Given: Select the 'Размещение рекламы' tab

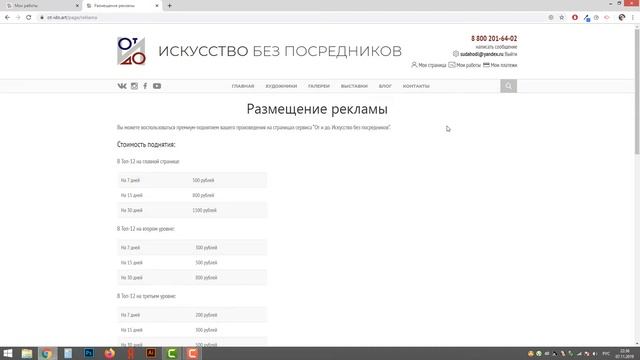Looking at the screenshot, I should 122,6.
